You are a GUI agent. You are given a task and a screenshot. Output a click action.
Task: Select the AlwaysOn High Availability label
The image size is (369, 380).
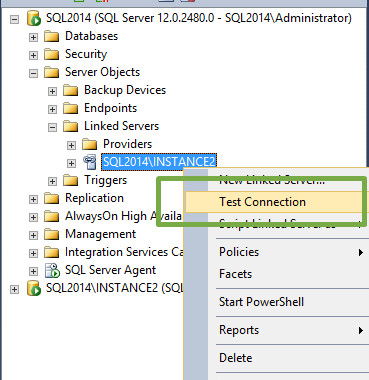click(x=123, y=216)
